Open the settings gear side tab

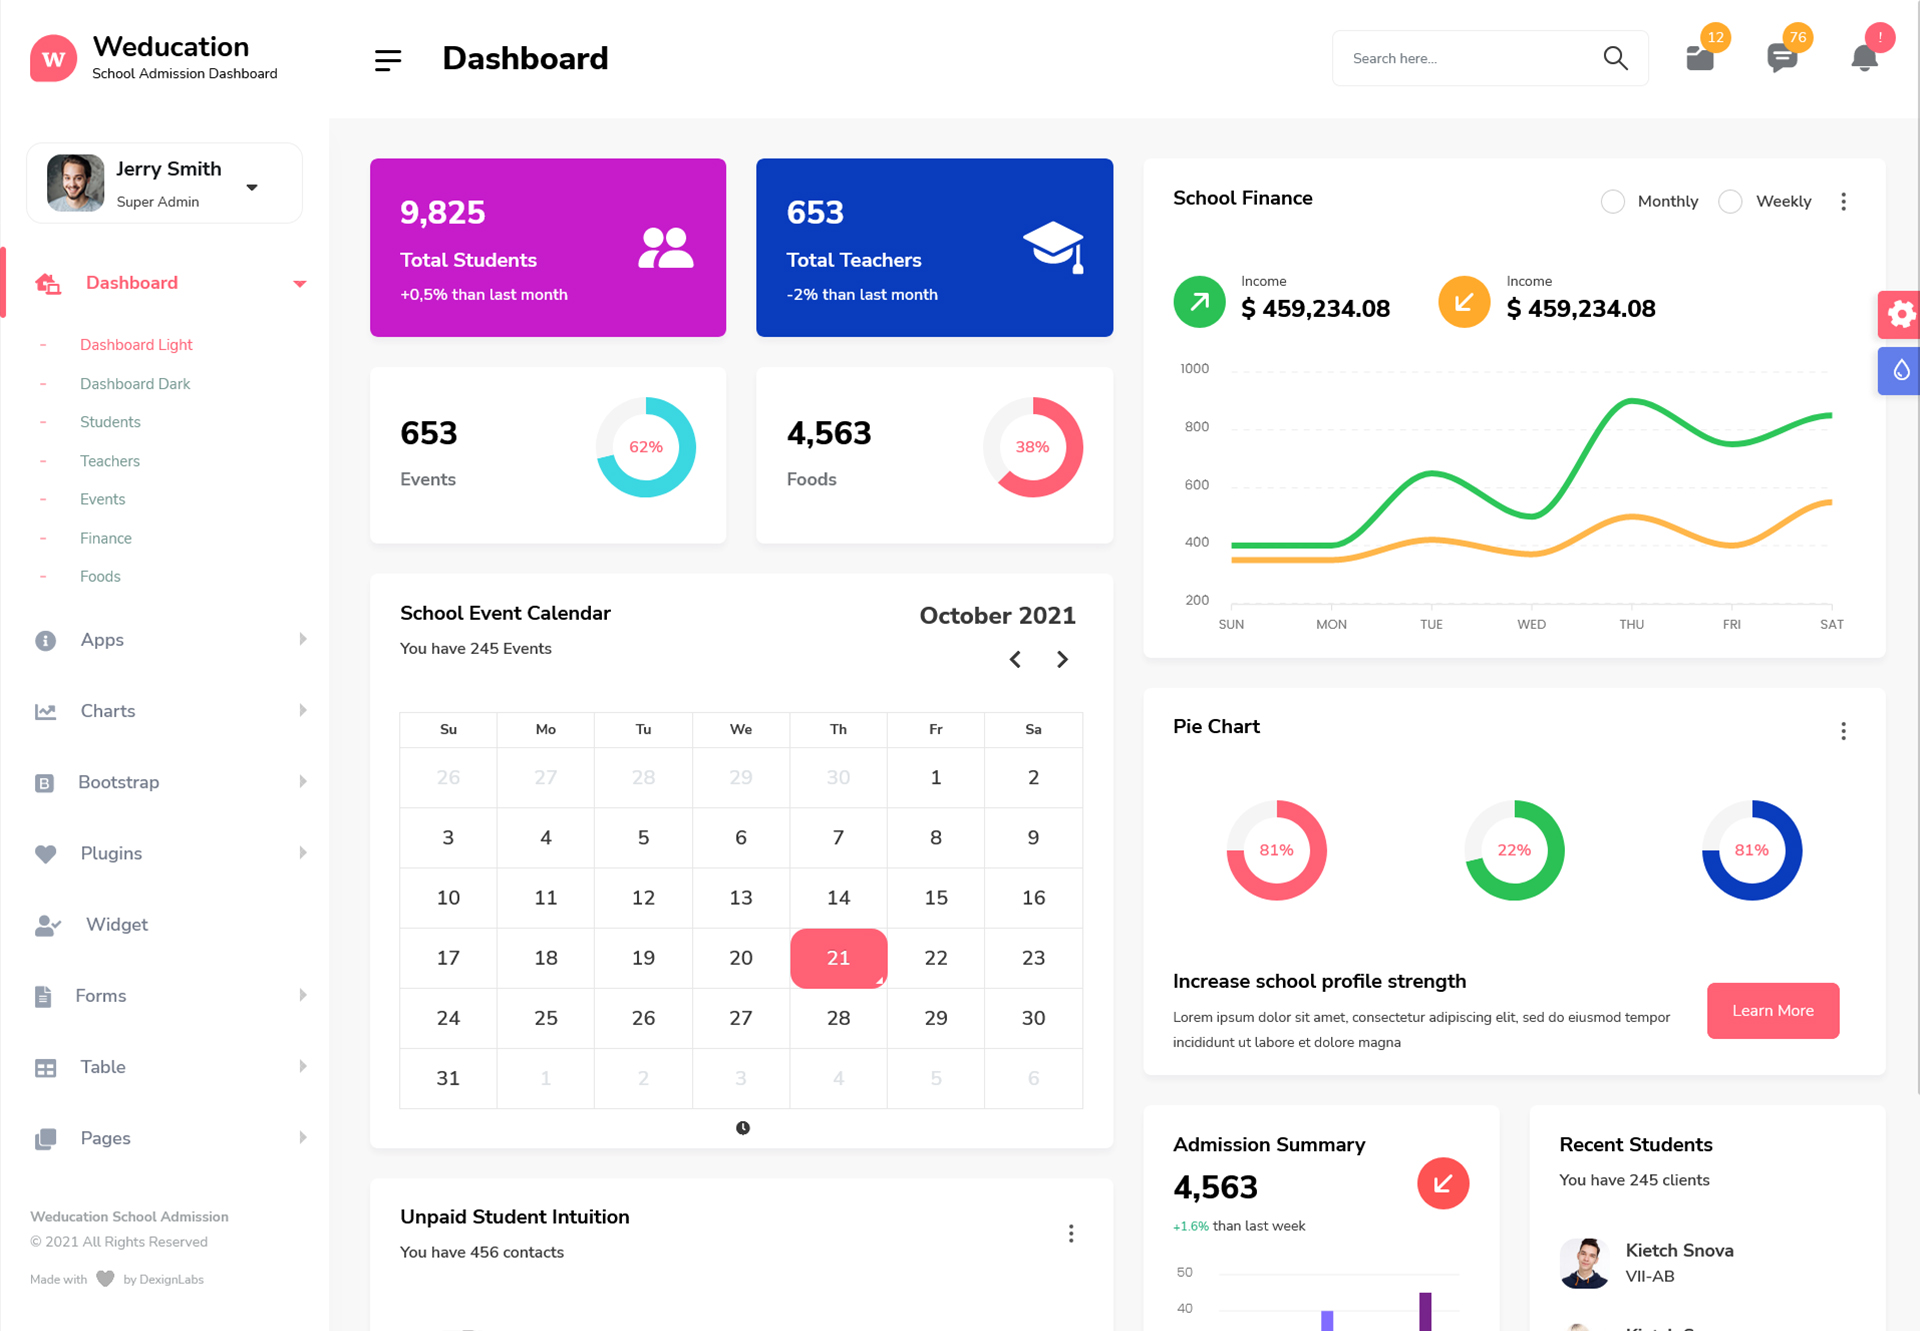[x=1900, y=315]
